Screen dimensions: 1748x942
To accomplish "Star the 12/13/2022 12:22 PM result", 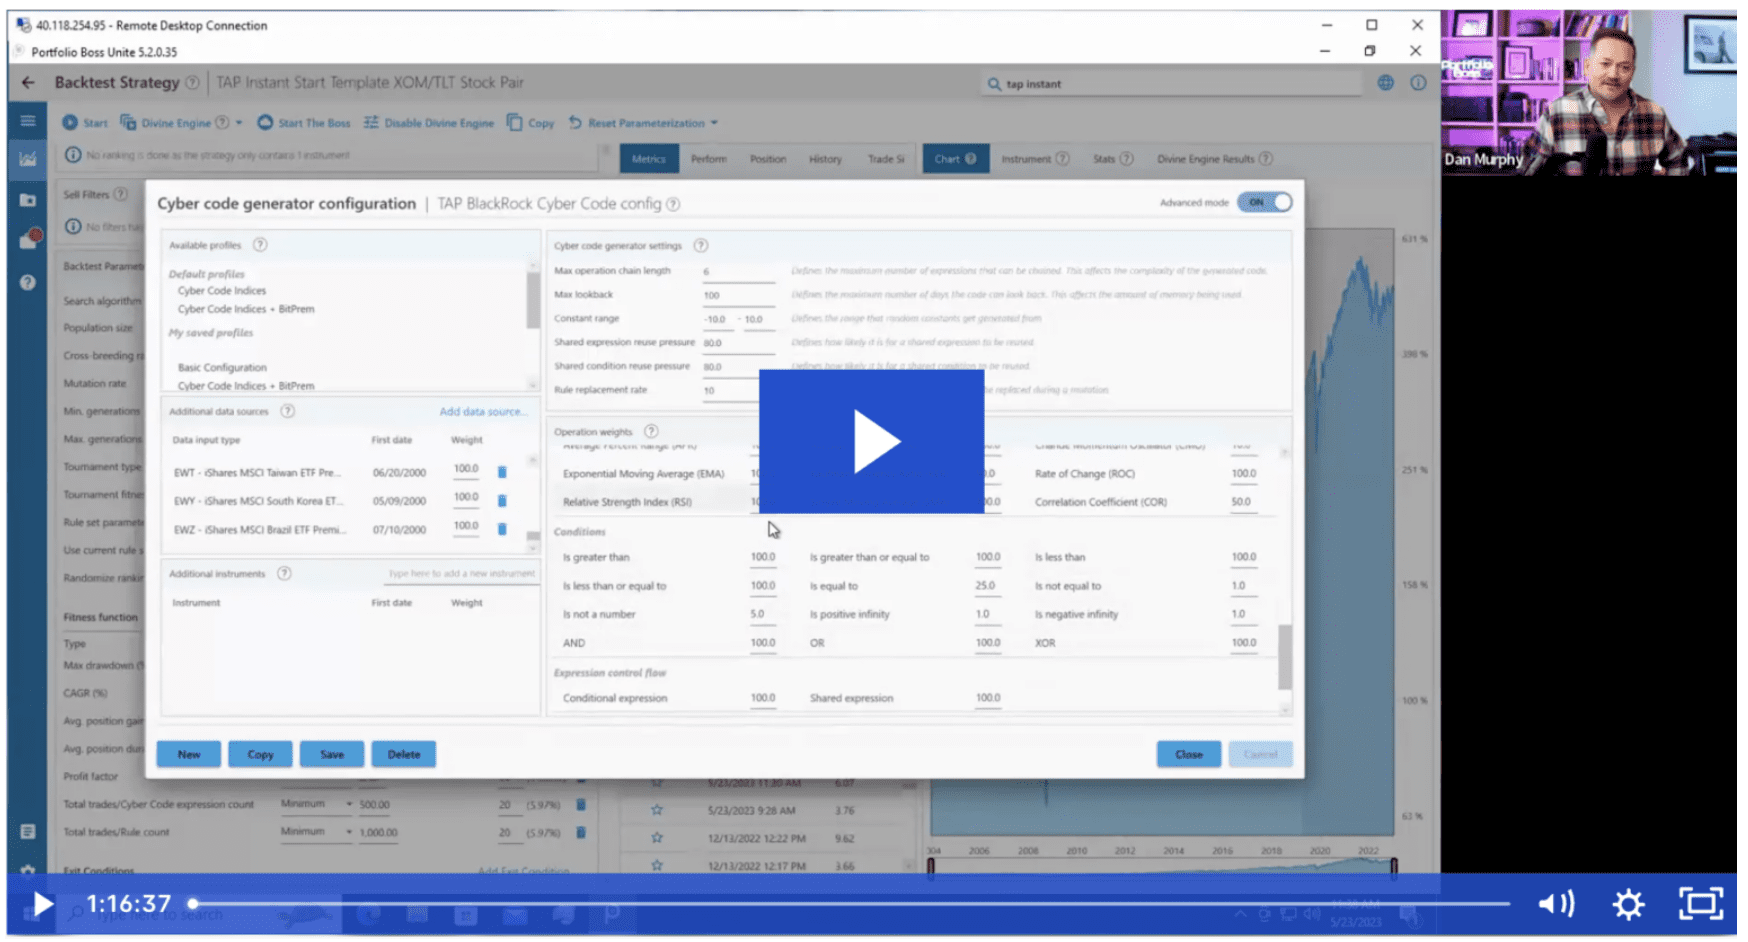I will click(x=657, y=838).
